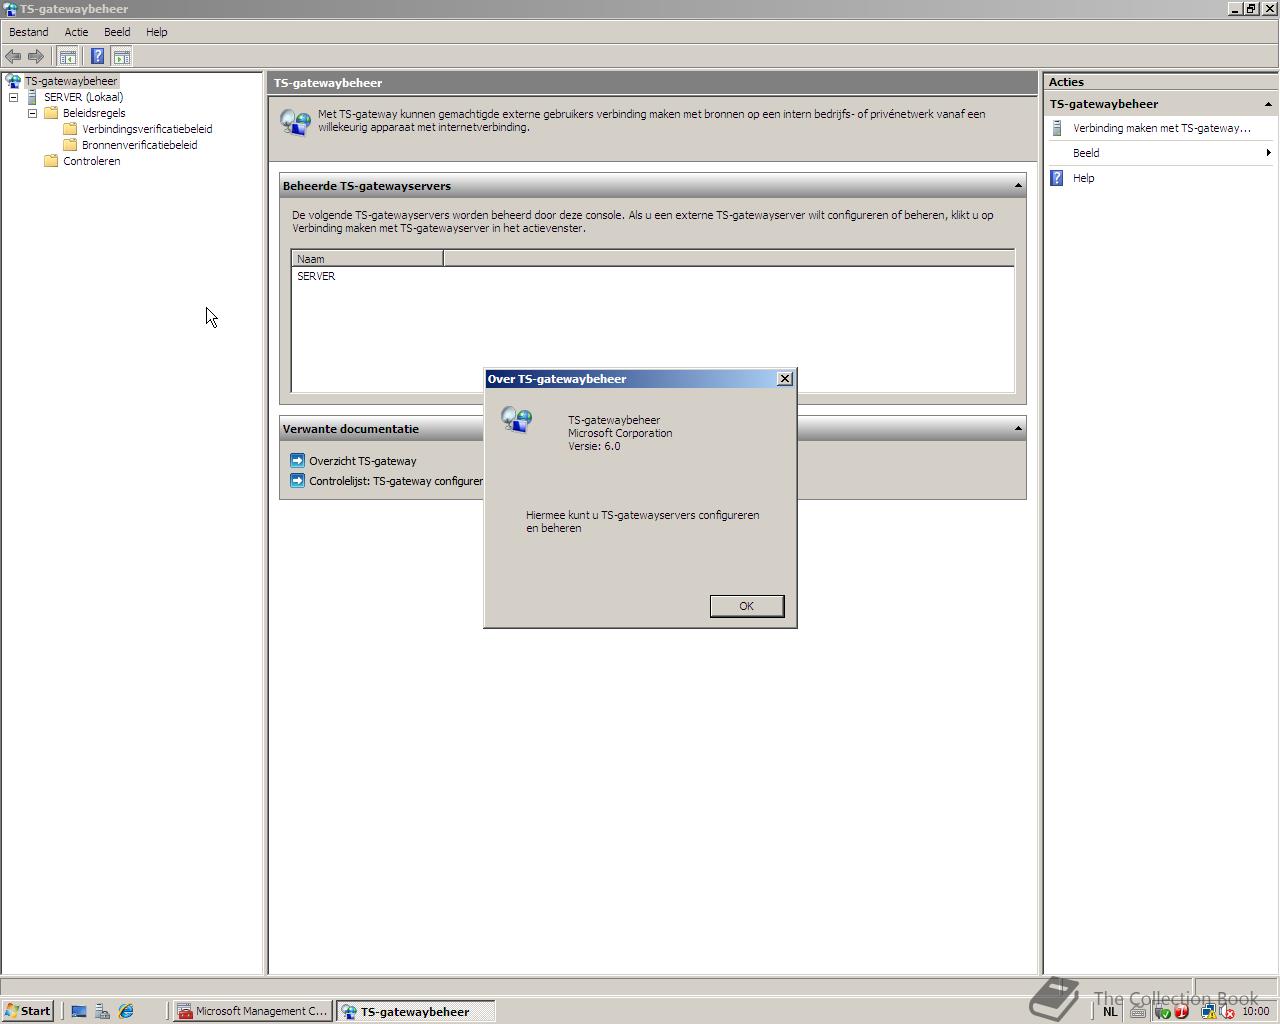Choose Verbinding maken met TS-gateway action
The image size is (1280, 1024).
pos(1162,128)
